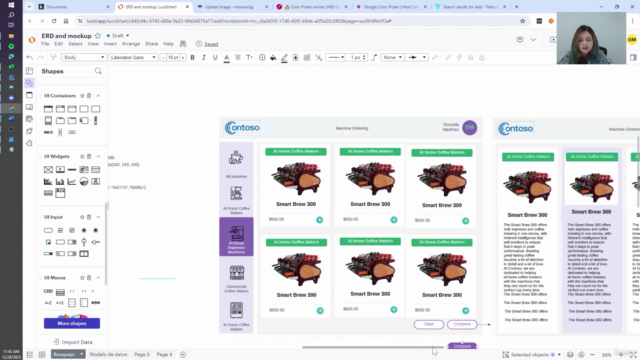Viewport: 640px width, 360px height.
Task: Open the Body text style dropdown
Action: [x=84, y=58]
